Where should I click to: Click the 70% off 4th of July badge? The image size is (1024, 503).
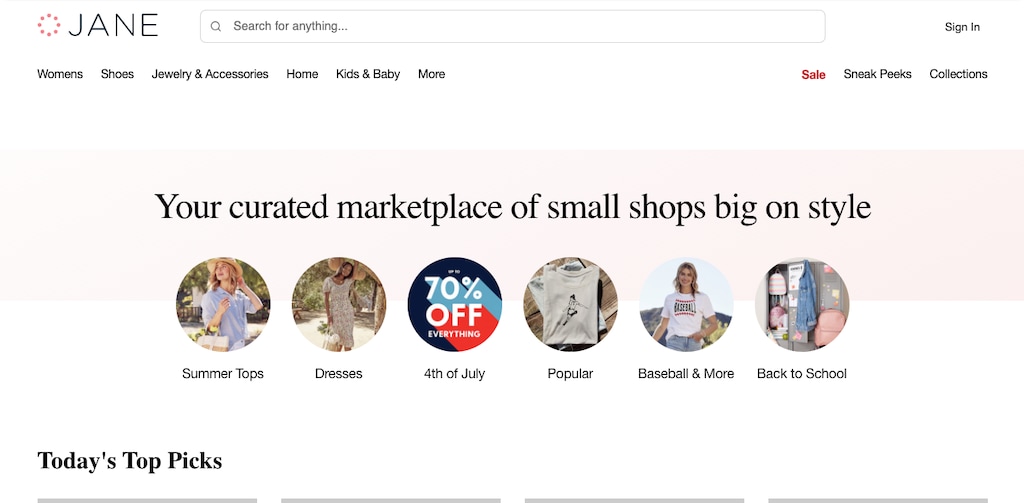(455, 304)
